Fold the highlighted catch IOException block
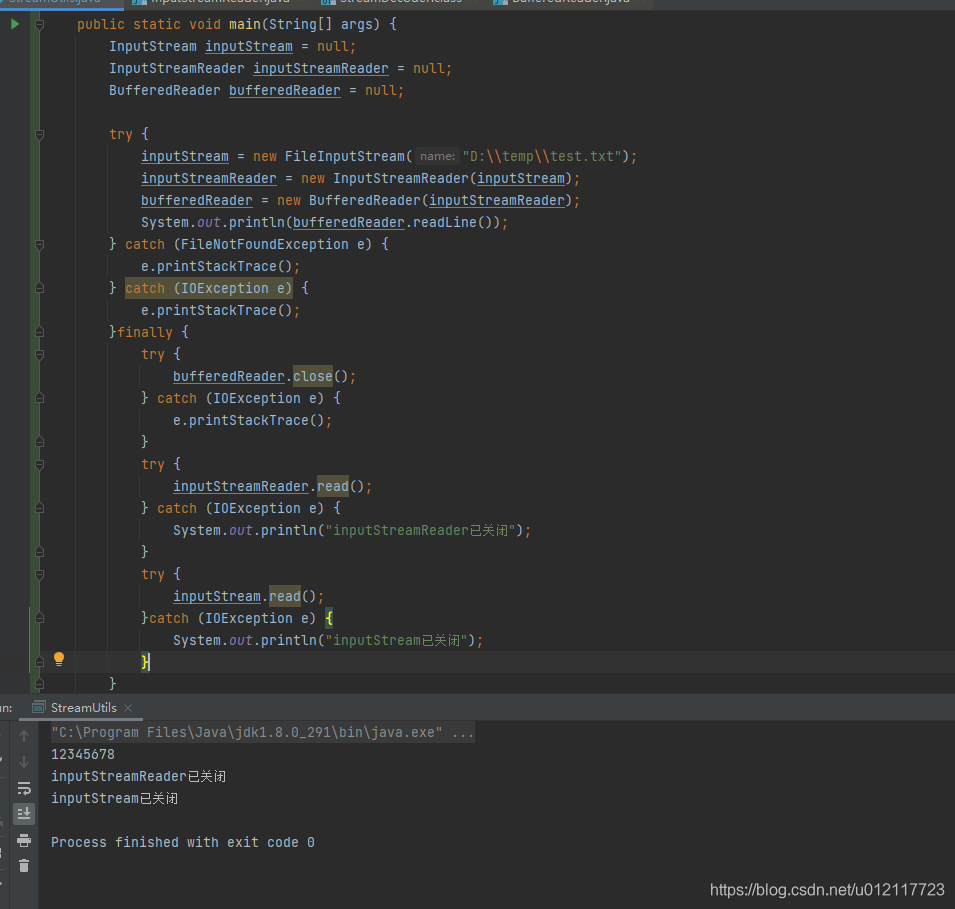 40,288
